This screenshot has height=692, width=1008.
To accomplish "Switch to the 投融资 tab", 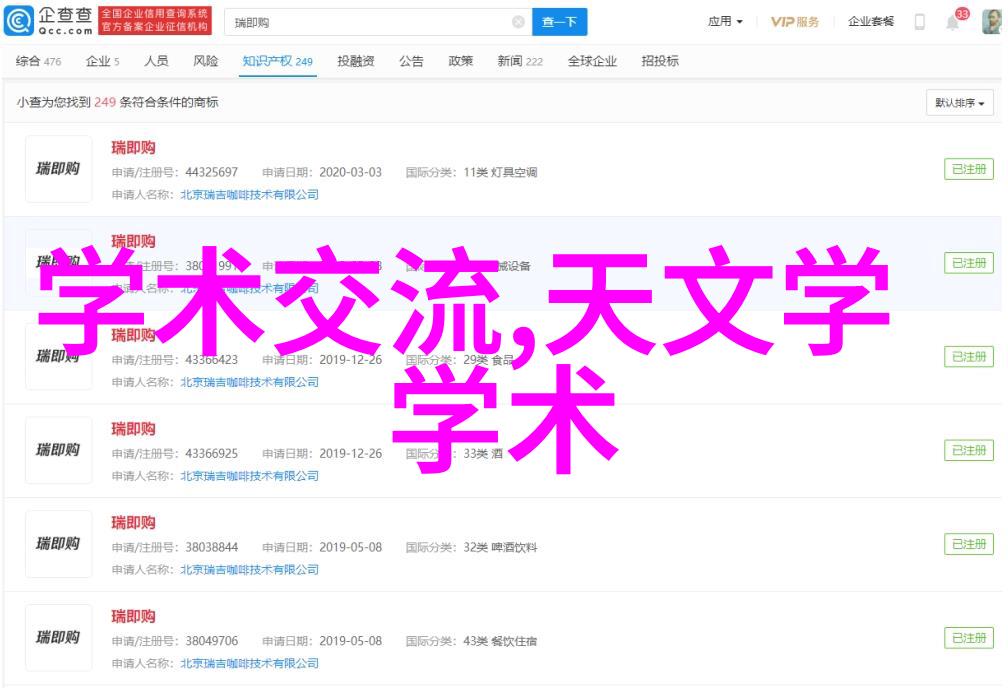I will click(356, 61).
